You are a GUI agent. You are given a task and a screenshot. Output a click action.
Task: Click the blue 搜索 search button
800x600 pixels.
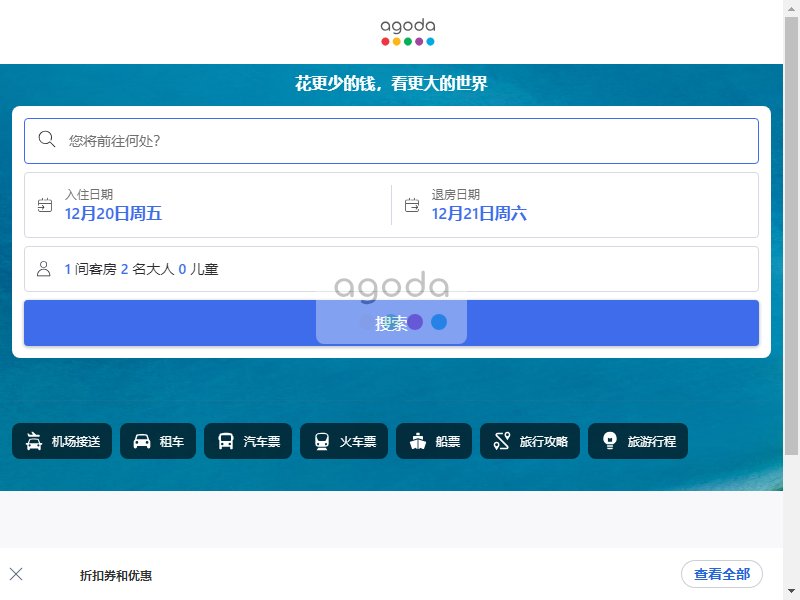391,323
